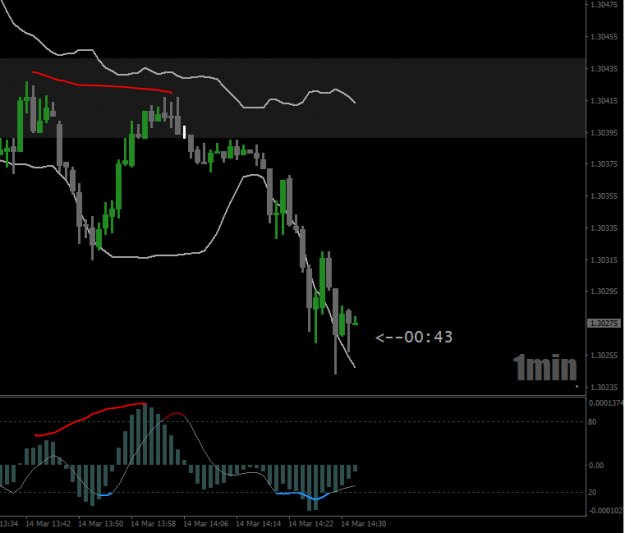Viewport: 625px width, 533px height.
Task: Click the 1.30255 price axis label
Action: pyautogui.click(x=604, y=355)
